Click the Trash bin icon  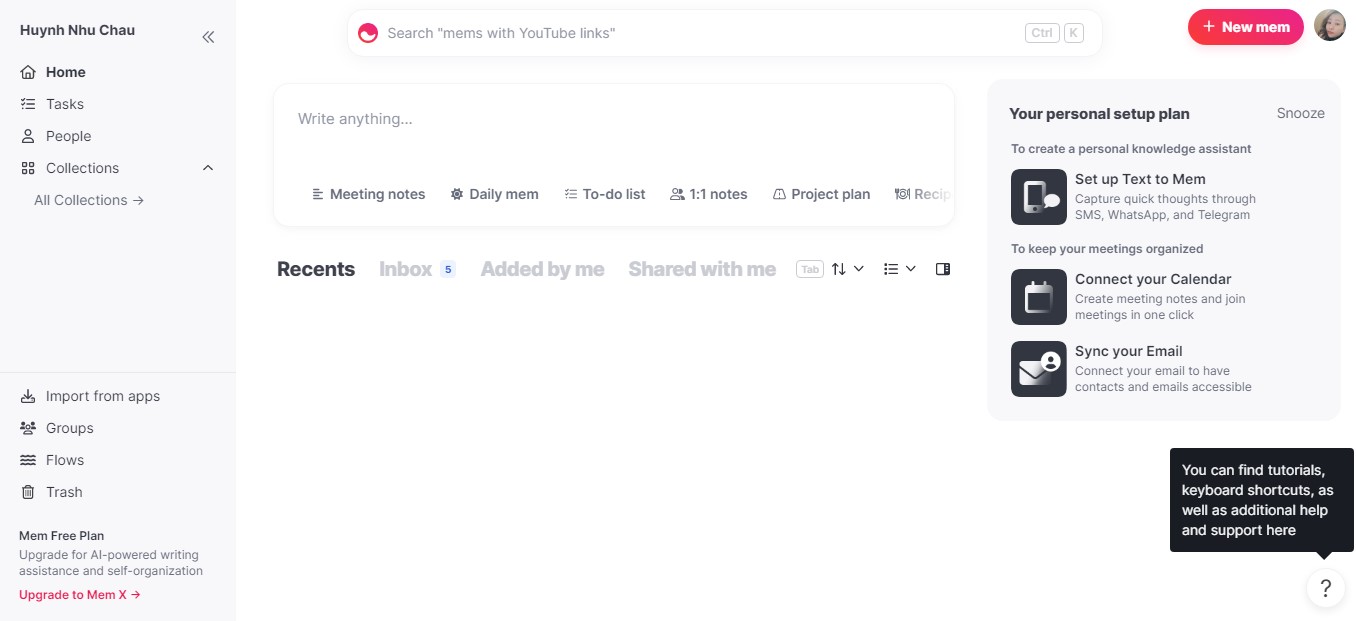point(28,492)
